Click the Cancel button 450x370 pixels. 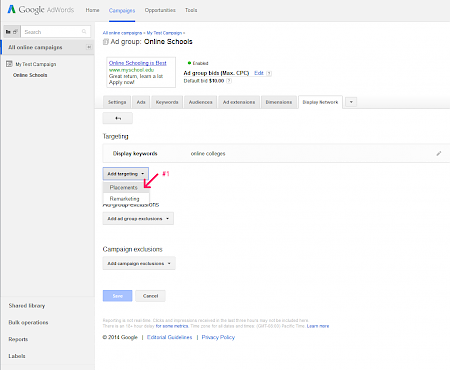click(150, 296)
